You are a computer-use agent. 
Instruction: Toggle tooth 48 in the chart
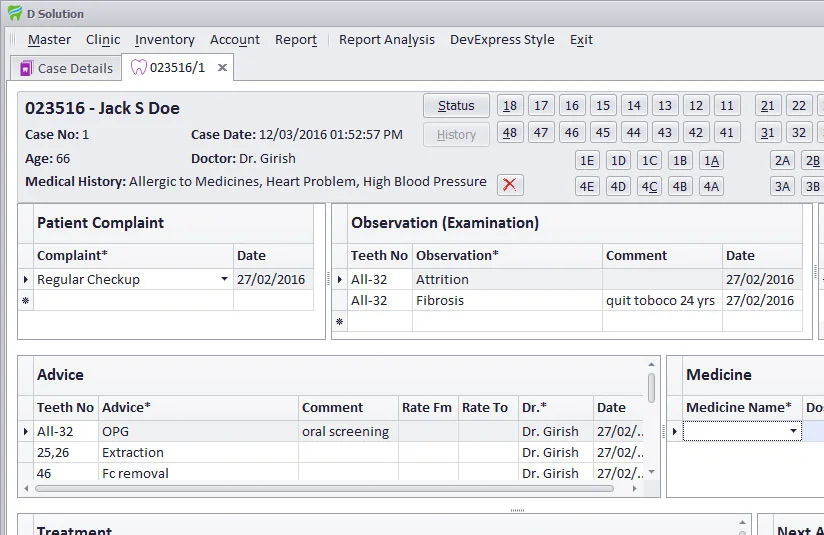(x=510, y=133)
